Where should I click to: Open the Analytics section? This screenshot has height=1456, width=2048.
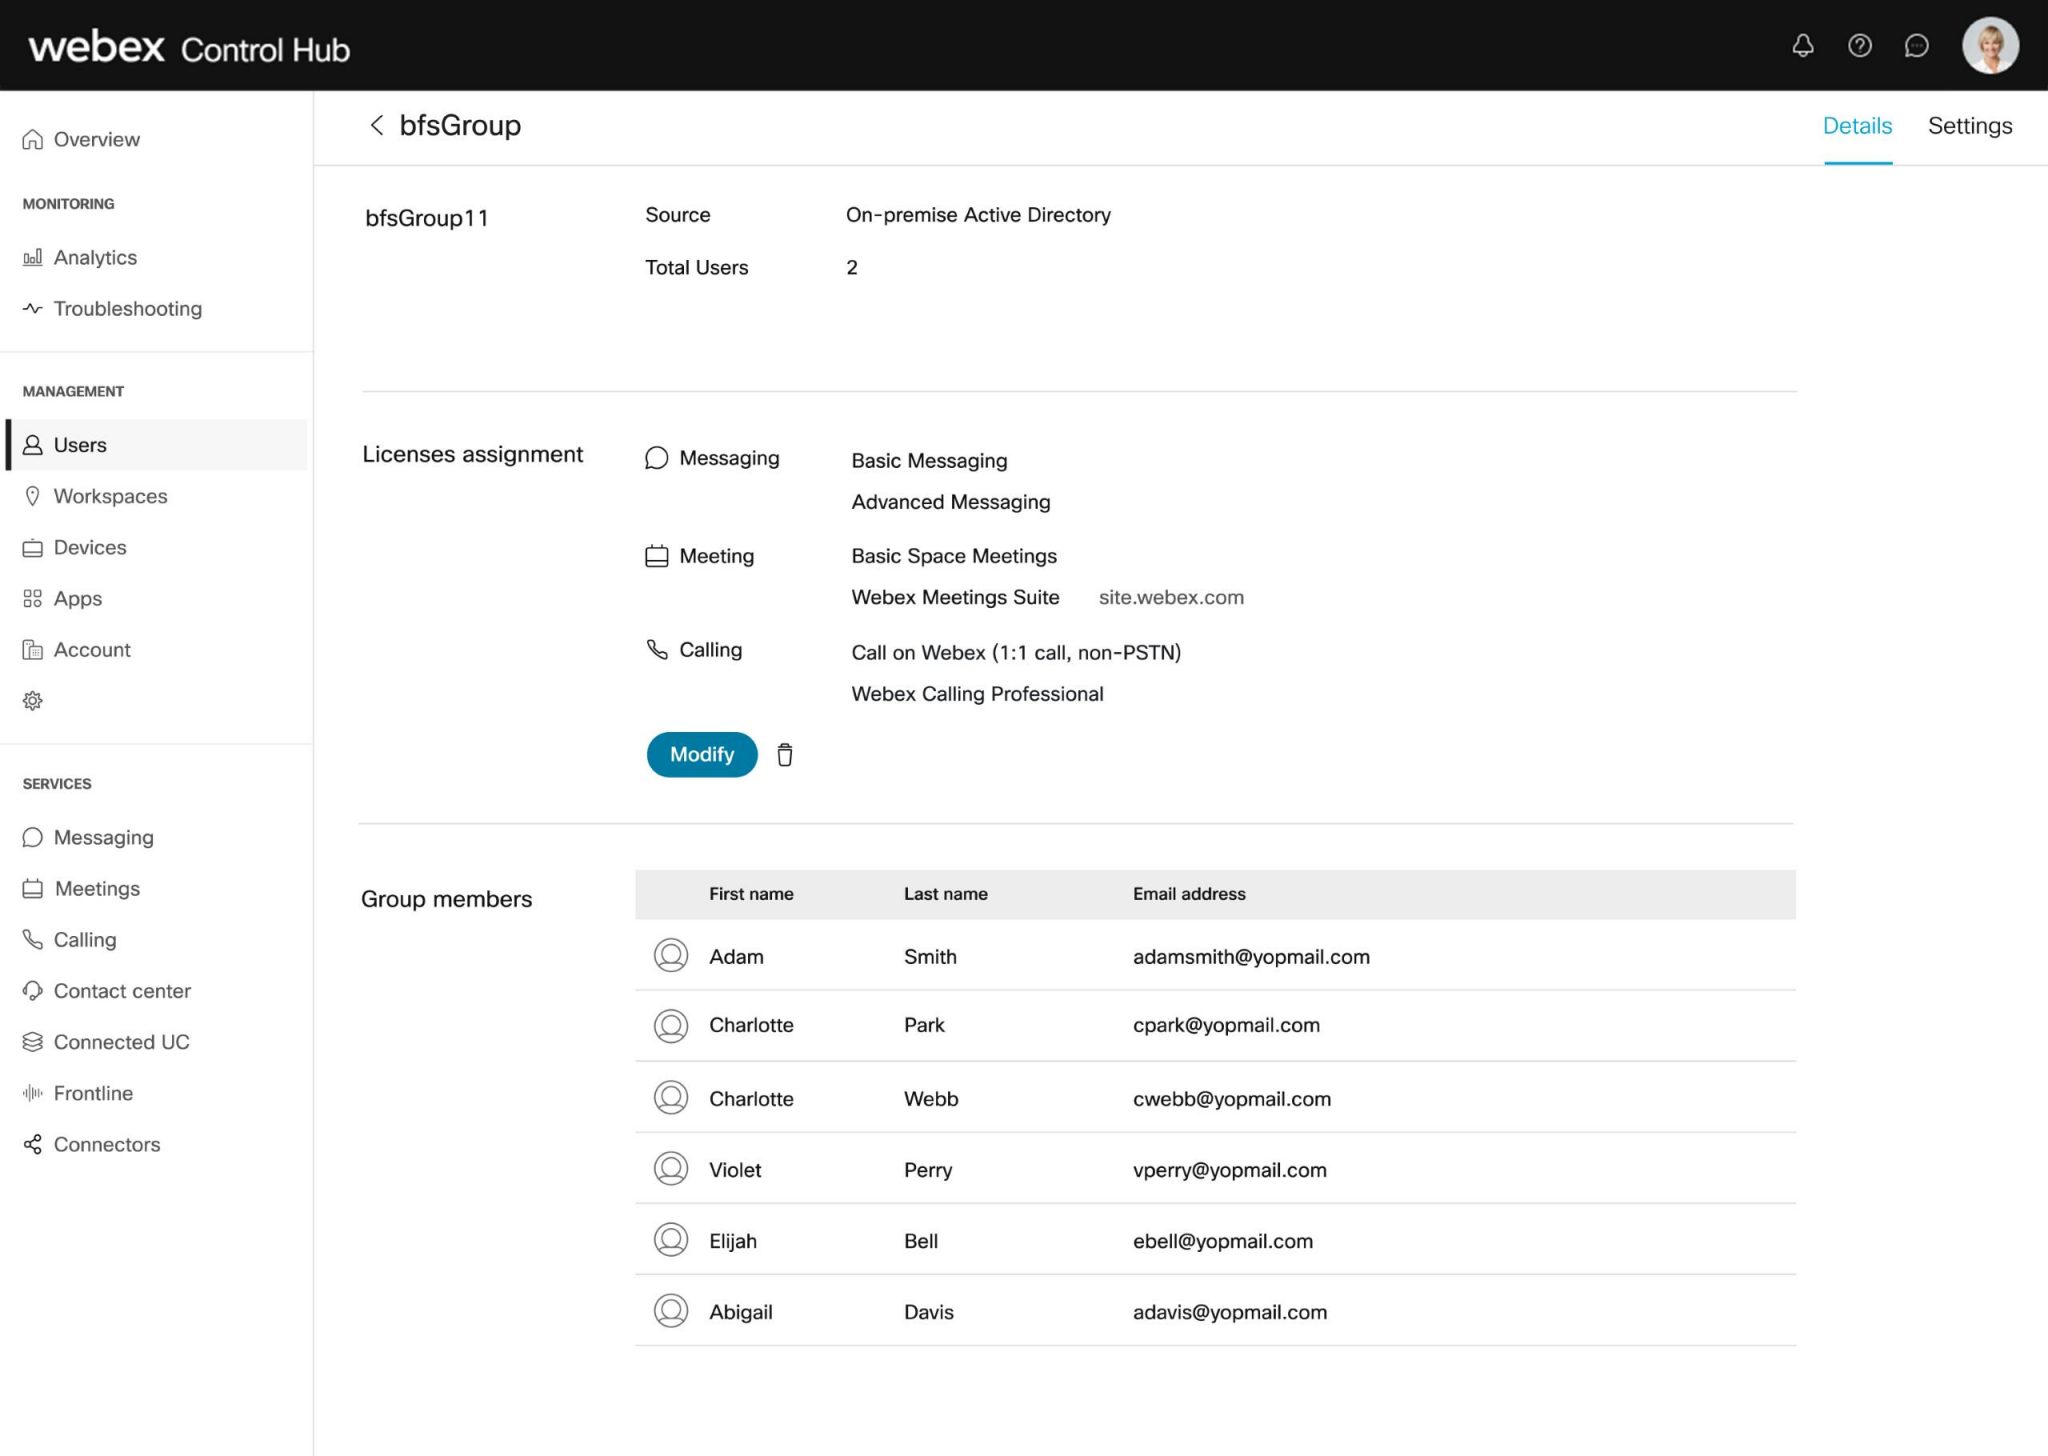point(95,257)
